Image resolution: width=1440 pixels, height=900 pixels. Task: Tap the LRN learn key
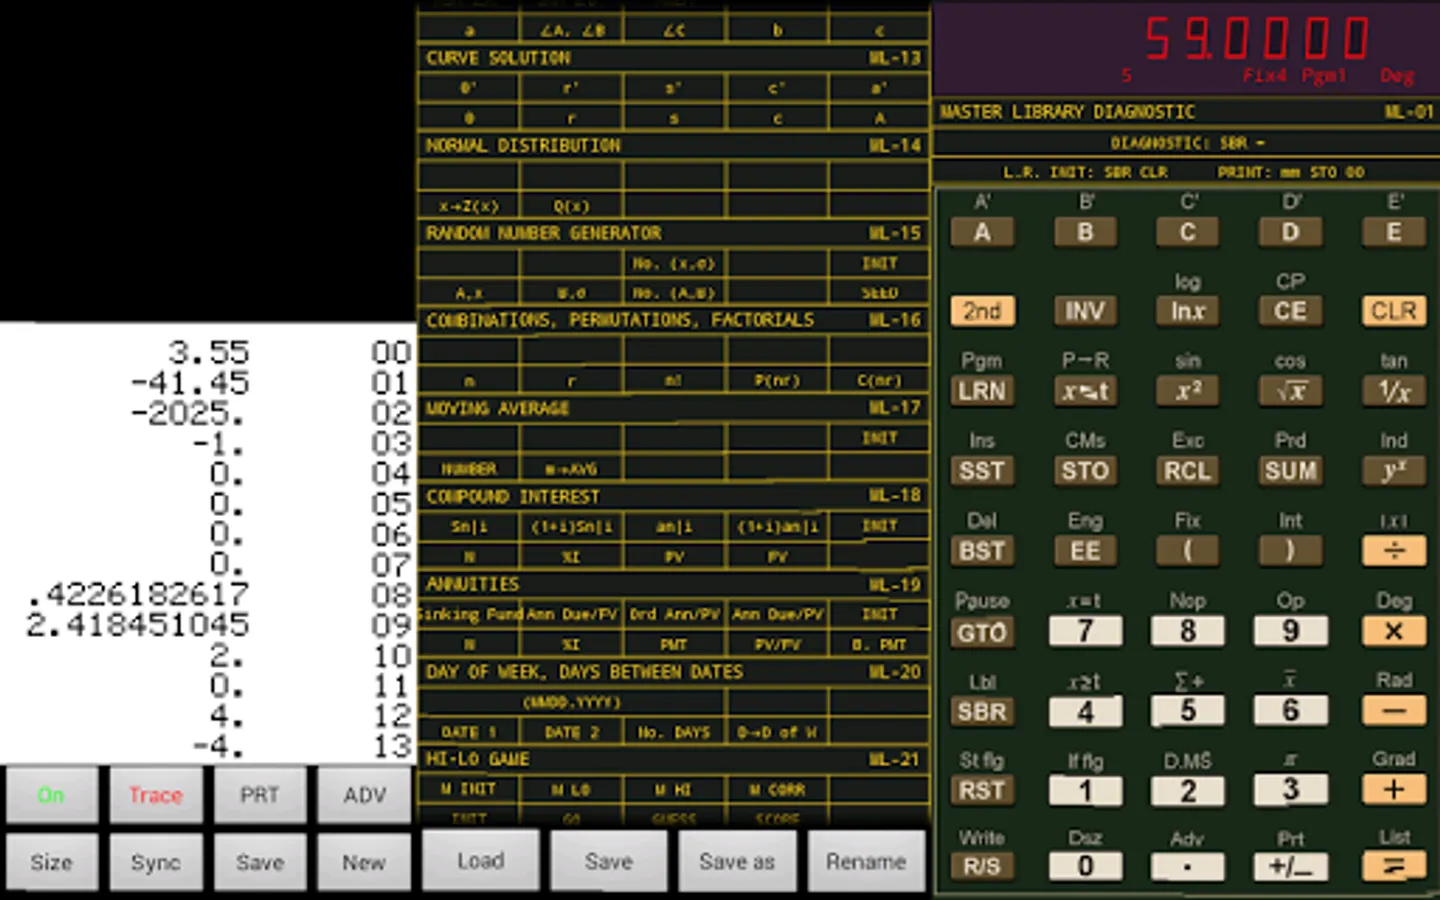click(982, 391)
